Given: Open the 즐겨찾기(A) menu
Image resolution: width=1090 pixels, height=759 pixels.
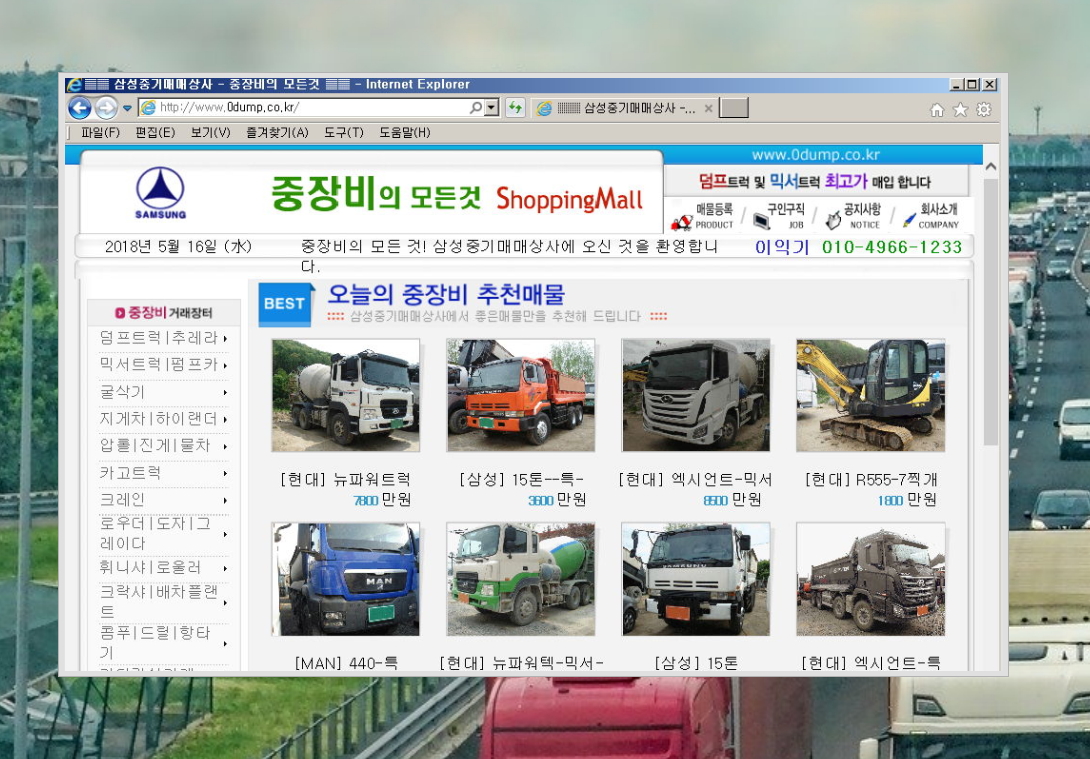Looking at the screenshot, I should [x=277, y=132].
